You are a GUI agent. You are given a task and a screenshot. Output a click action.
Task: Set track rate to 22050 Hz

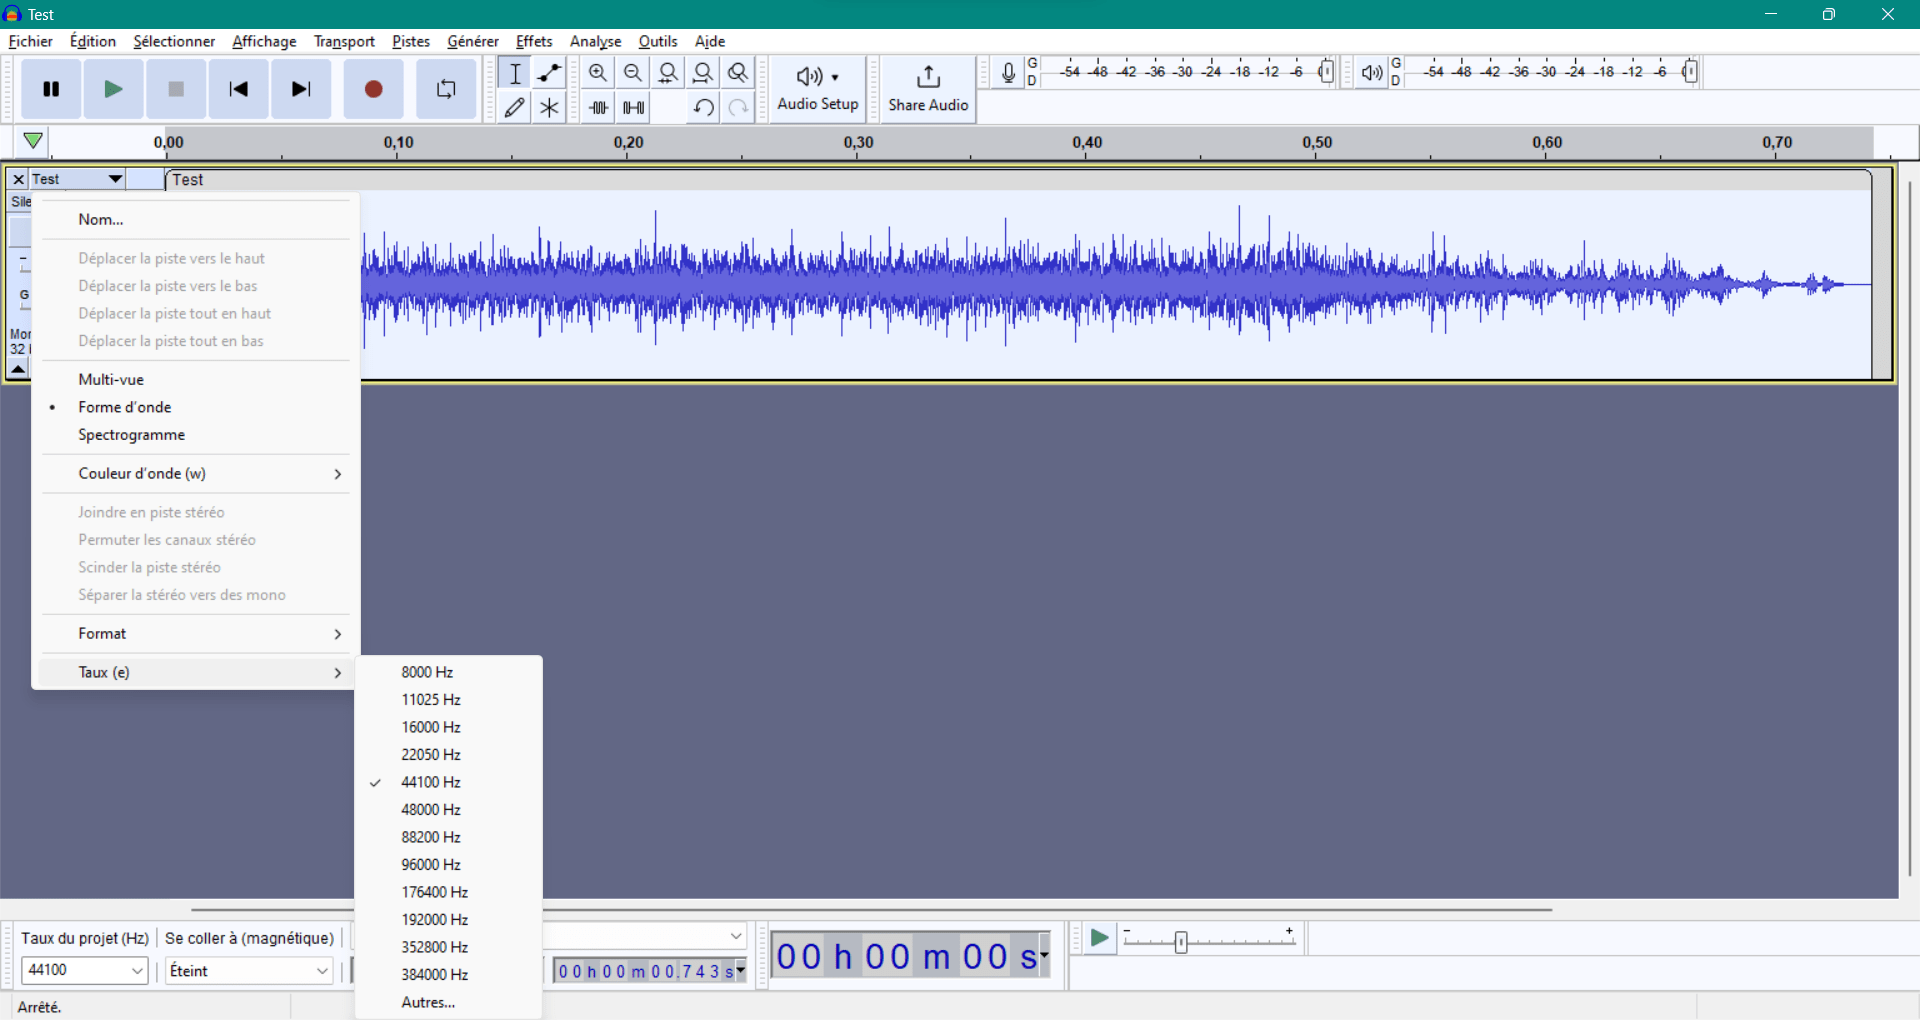(448, 755)
